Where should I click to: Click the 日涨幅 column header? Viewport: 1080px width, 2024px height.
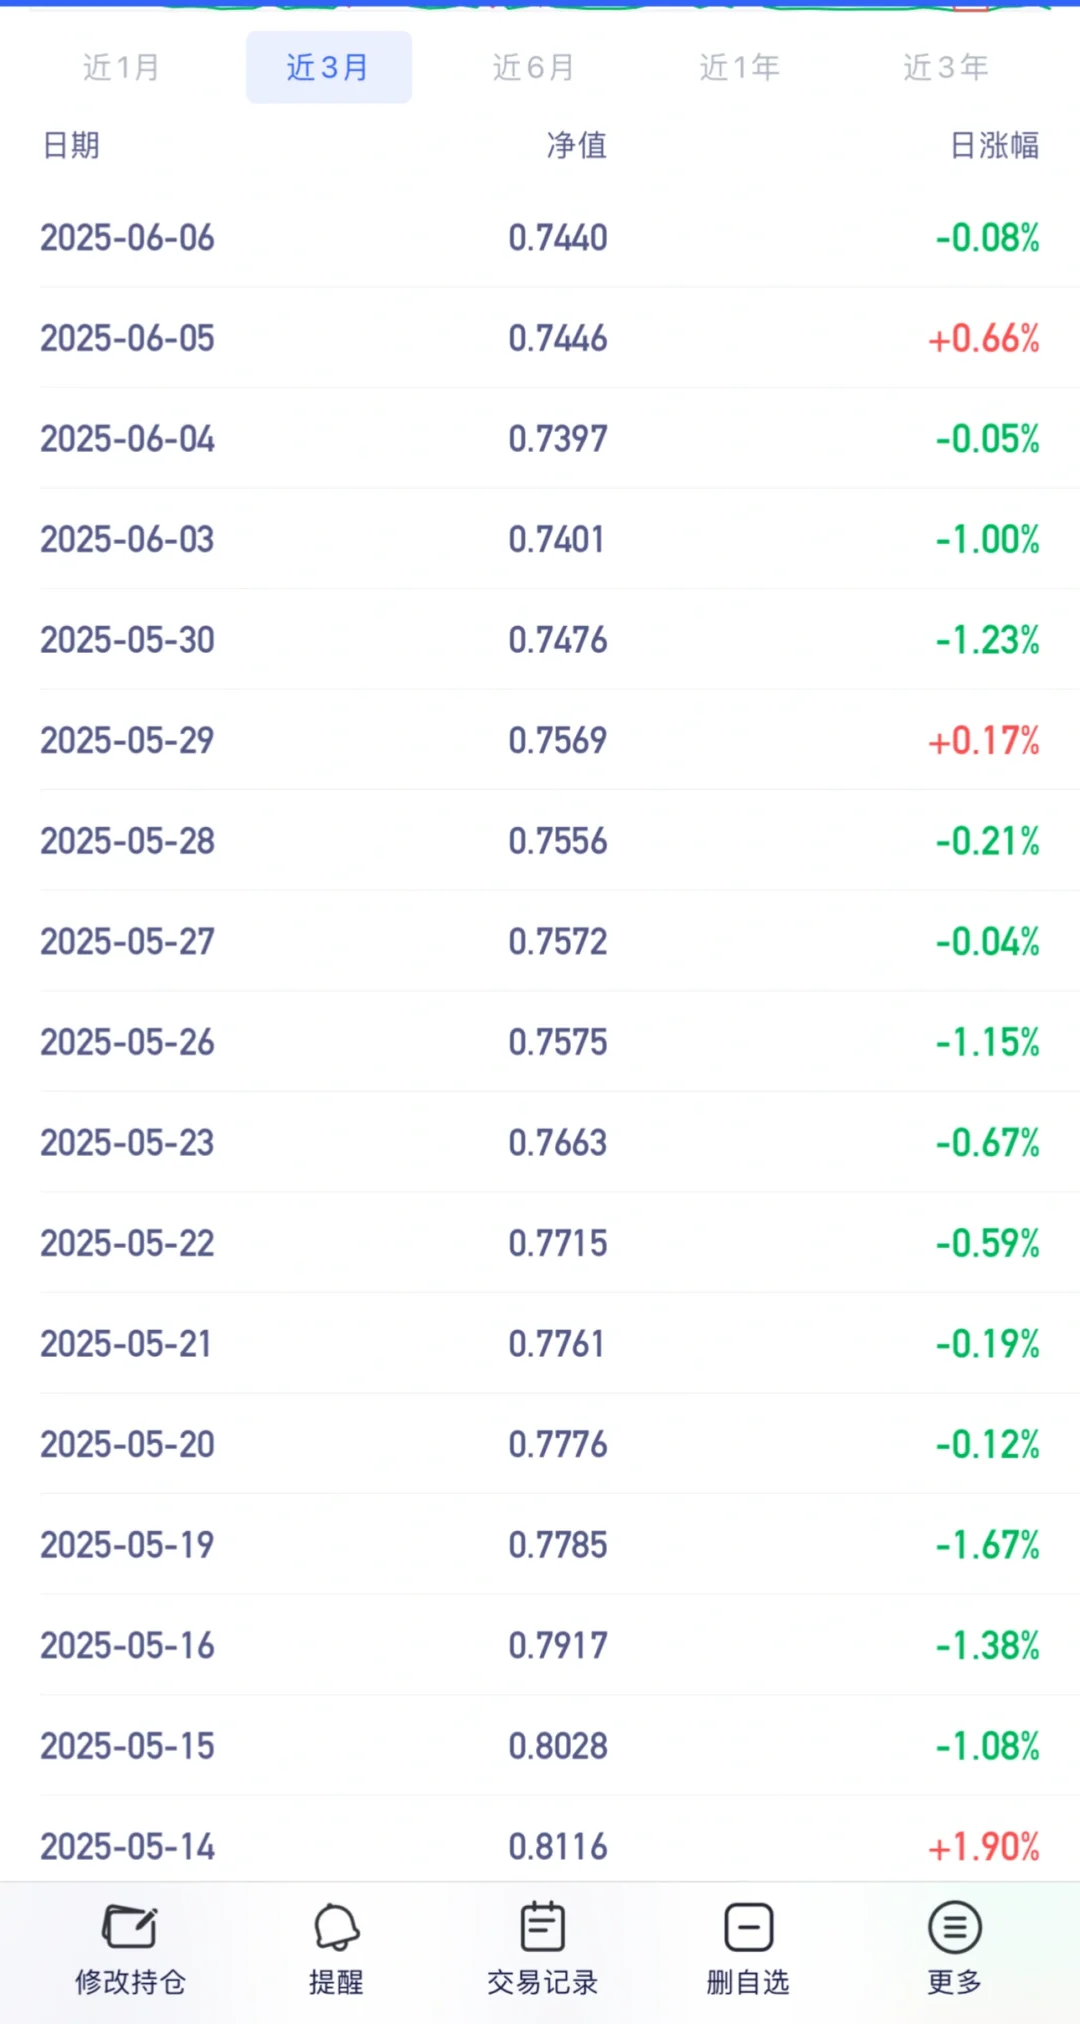click(995, 145)
